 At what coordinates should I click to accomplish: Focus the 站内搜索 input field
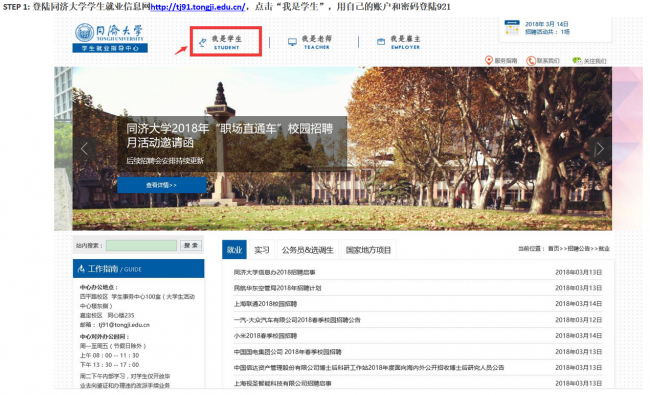141,245
